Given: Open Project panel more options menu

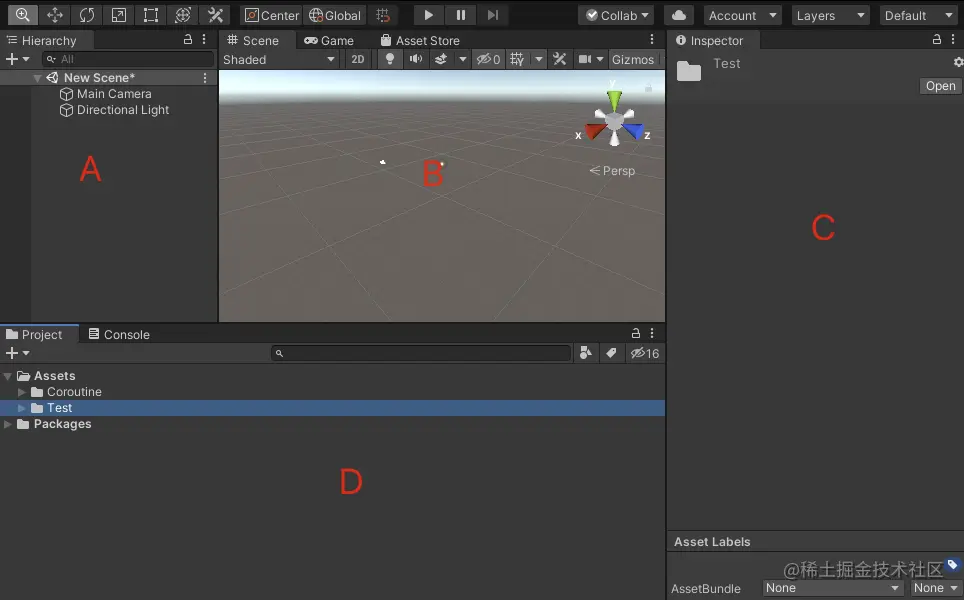Looking at the screenshot, I should [652, 333].
